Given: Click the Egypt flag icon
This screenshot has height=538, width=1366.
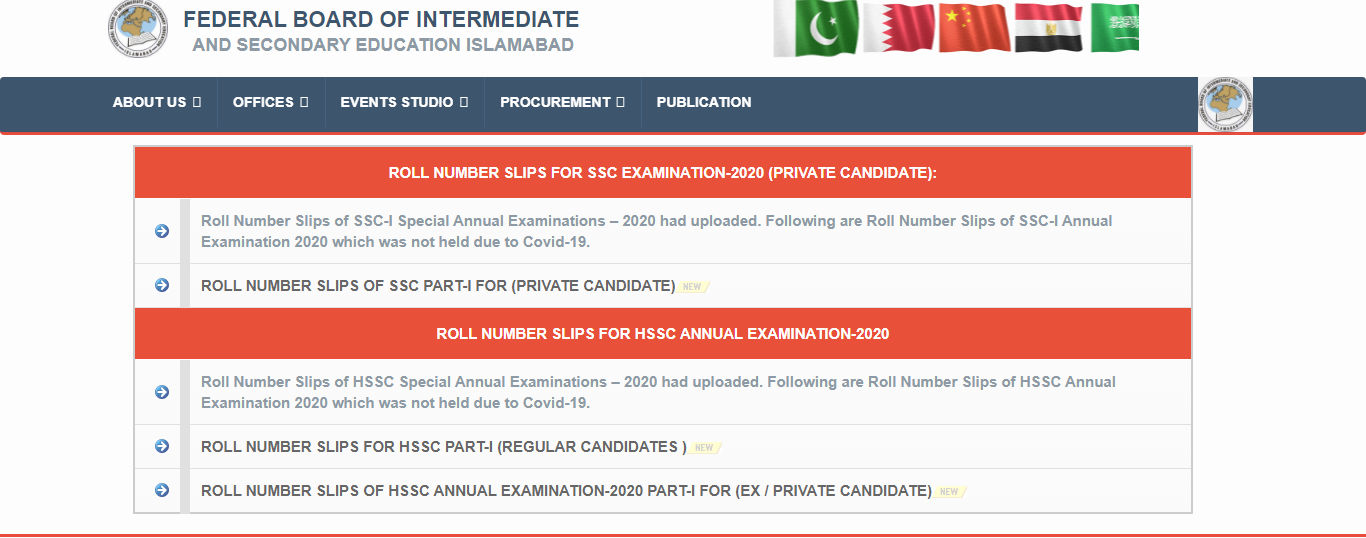Looking at the screenshot, I should tap(1049, 27).
